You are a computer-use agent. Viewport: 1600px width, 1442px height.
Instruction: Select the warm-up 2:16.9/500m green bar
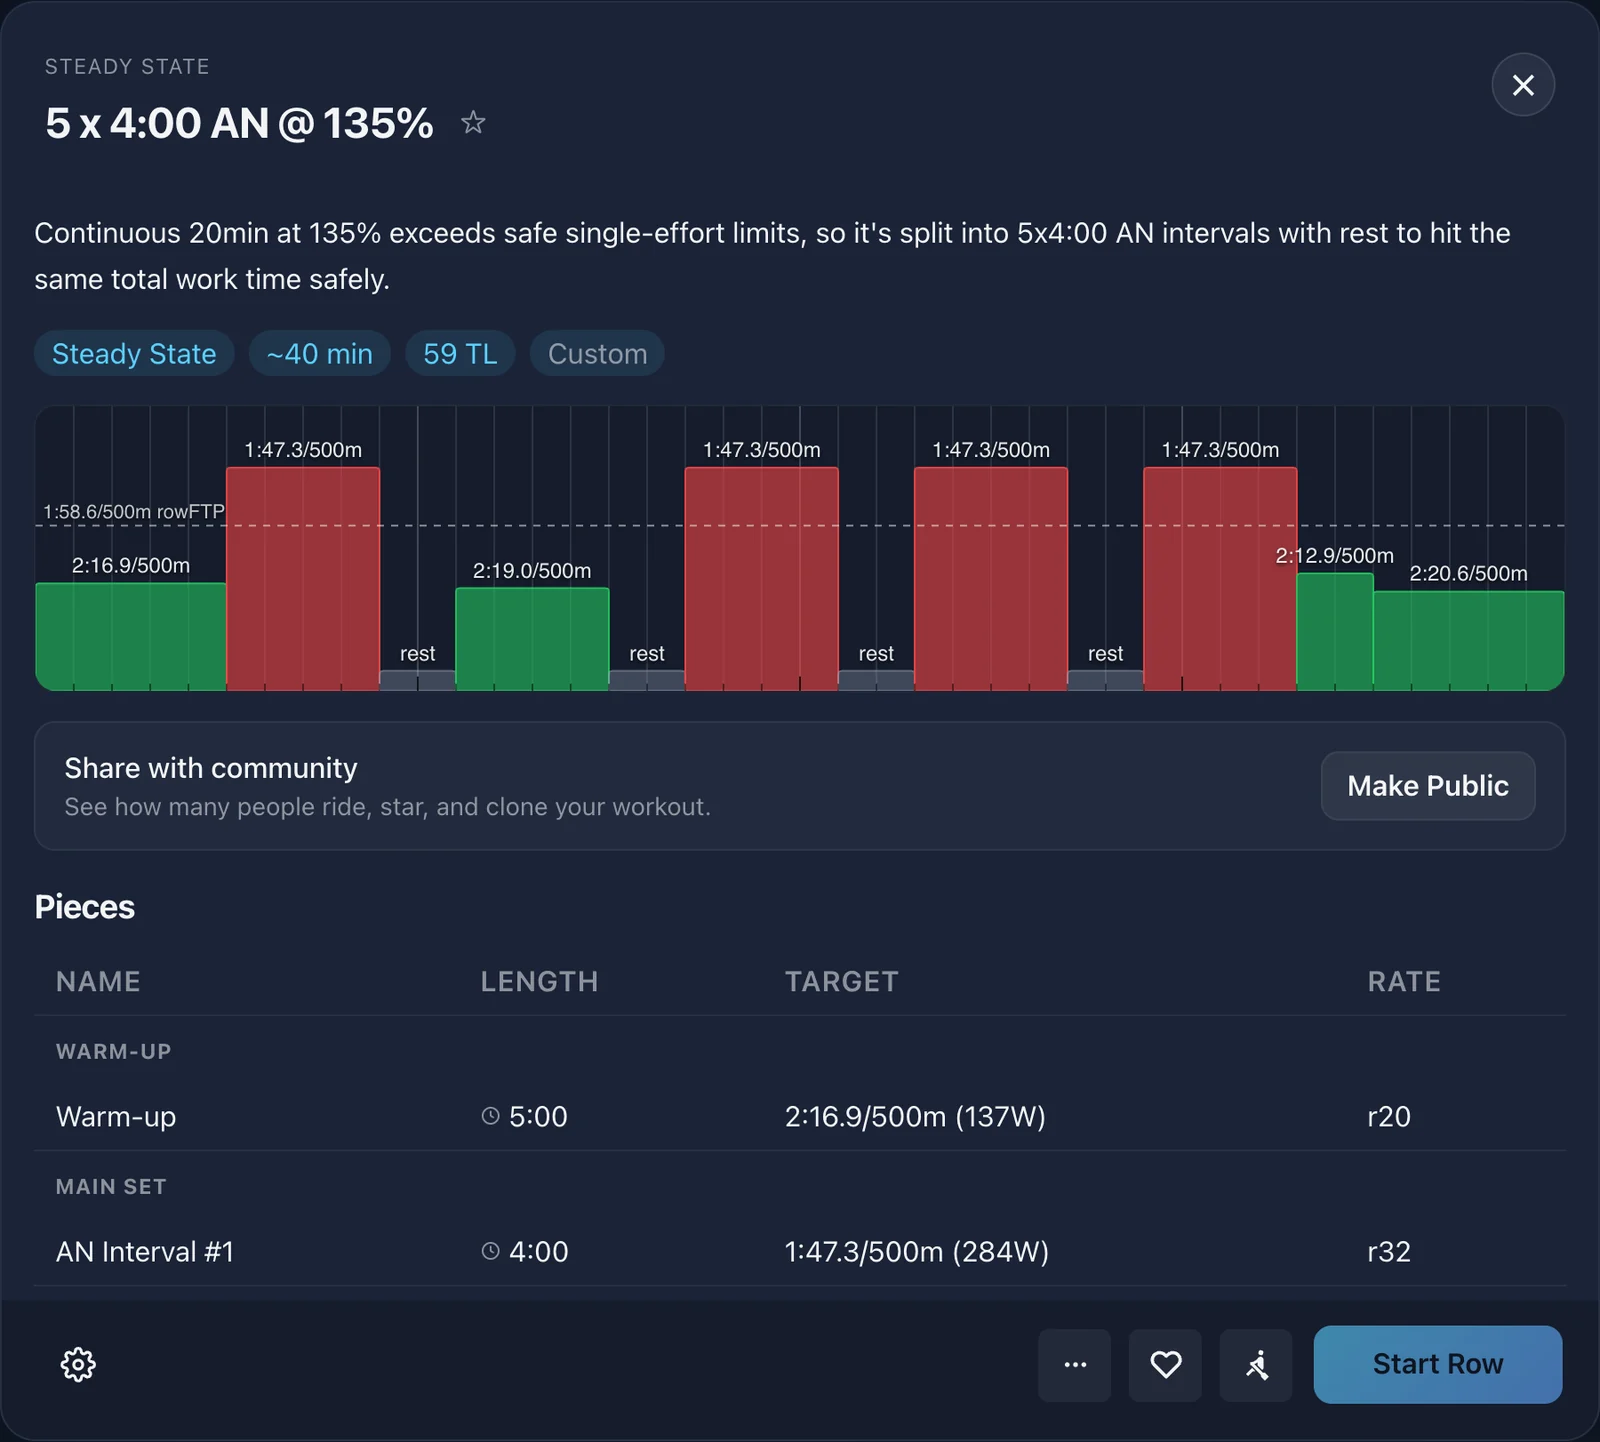(131, 637)
